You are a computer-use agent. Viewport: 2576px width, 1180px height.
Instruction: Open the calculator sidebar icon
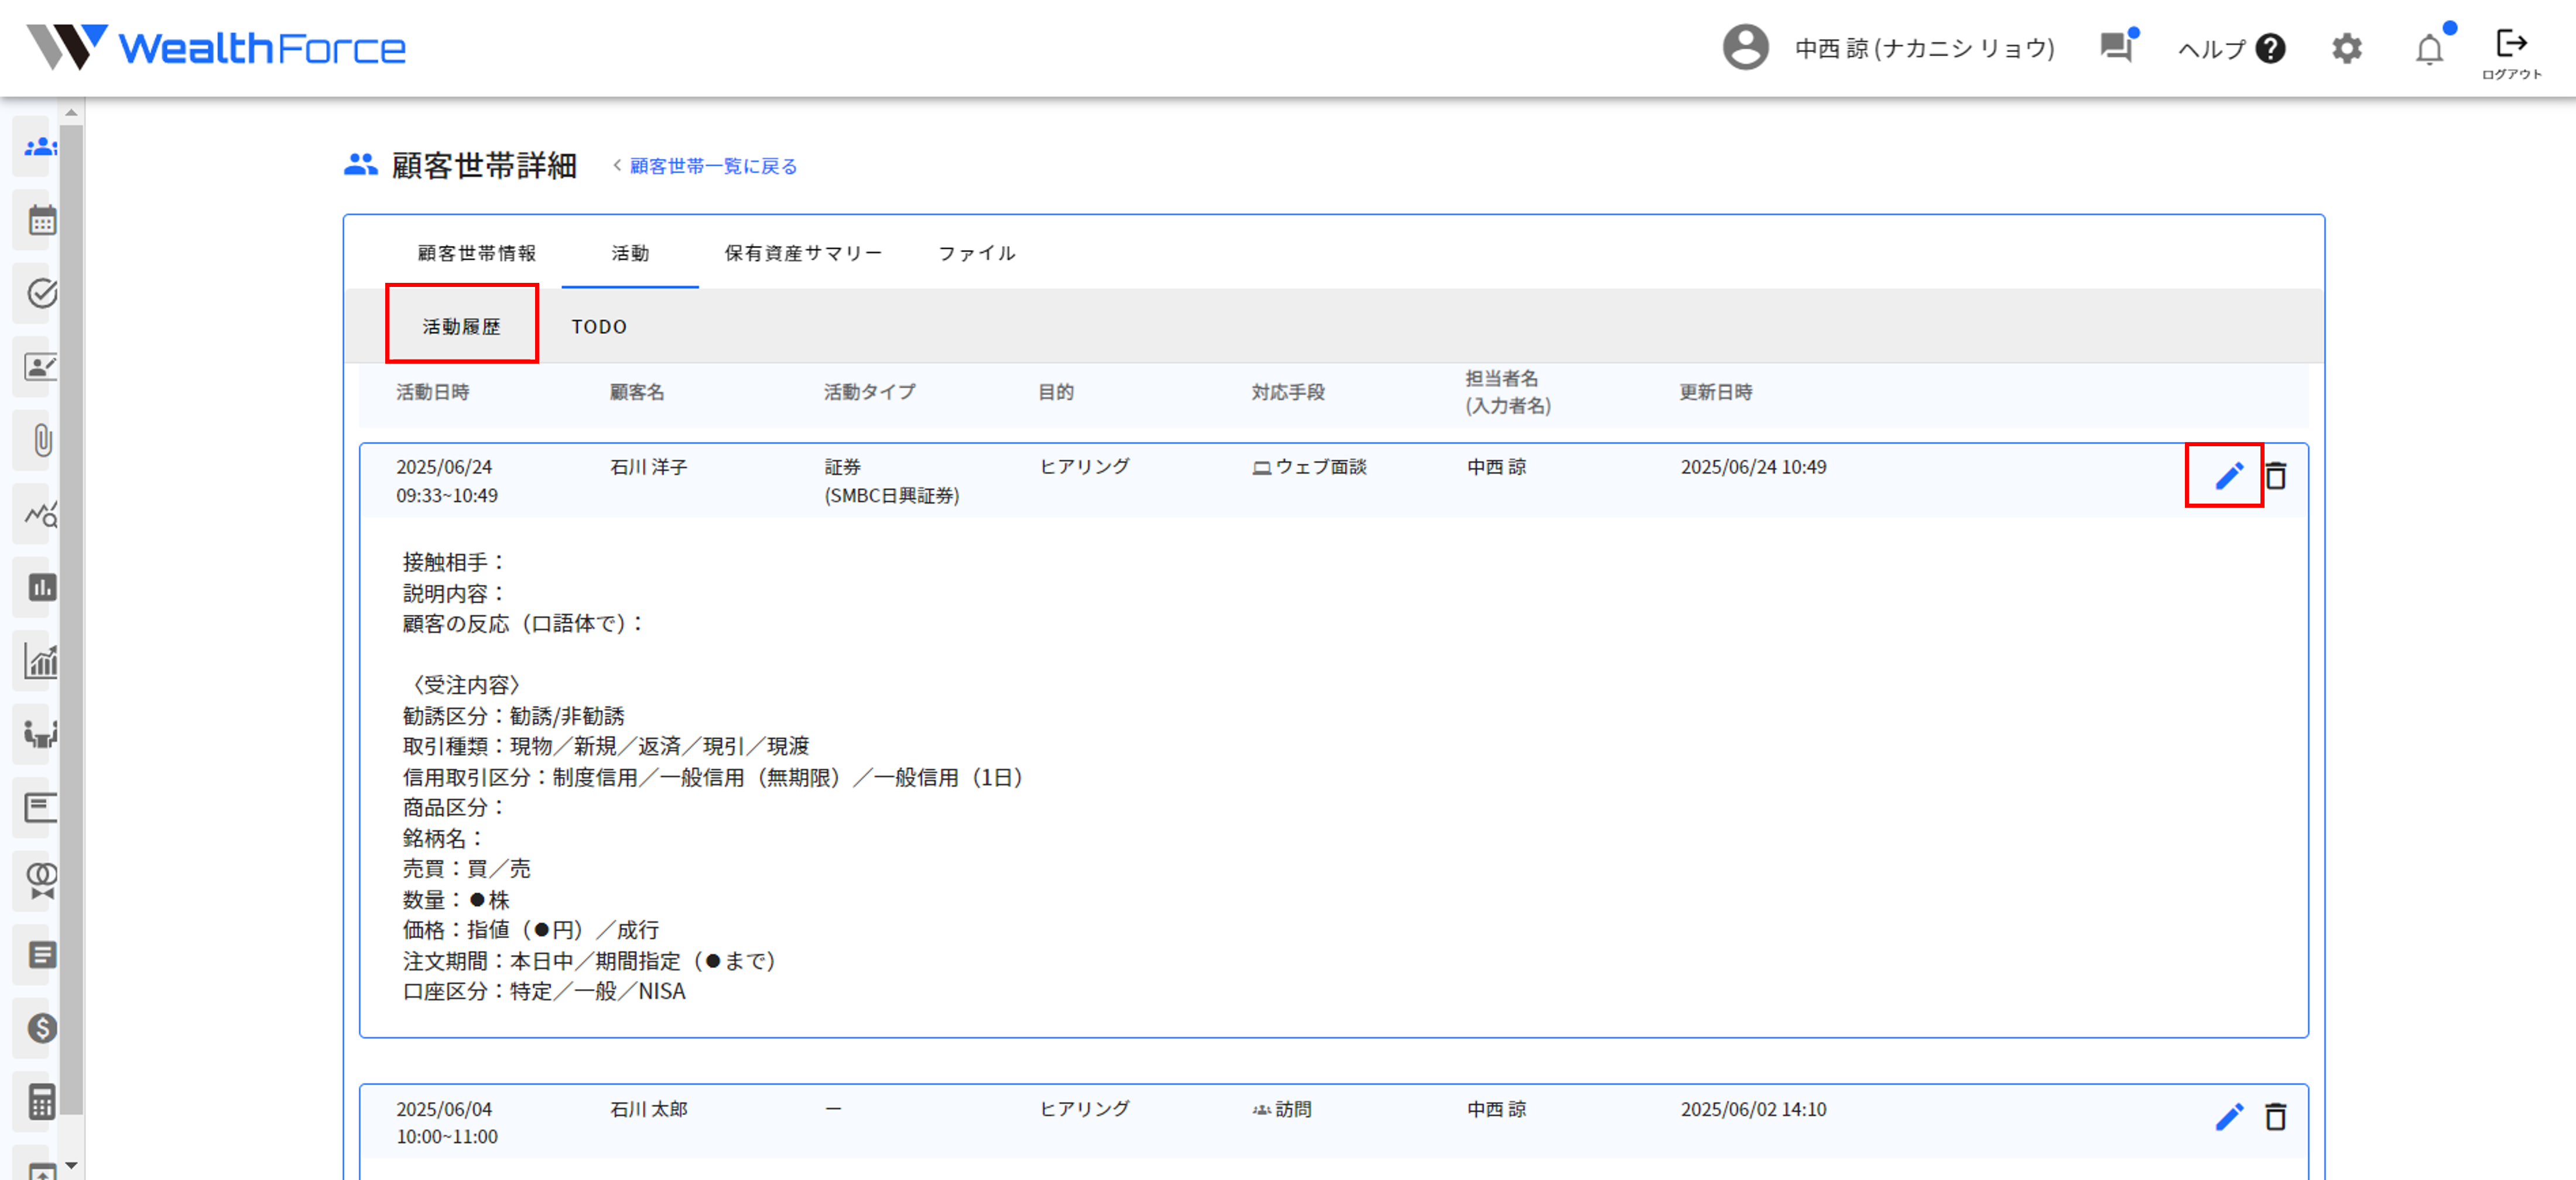(x=41, y=1102)
